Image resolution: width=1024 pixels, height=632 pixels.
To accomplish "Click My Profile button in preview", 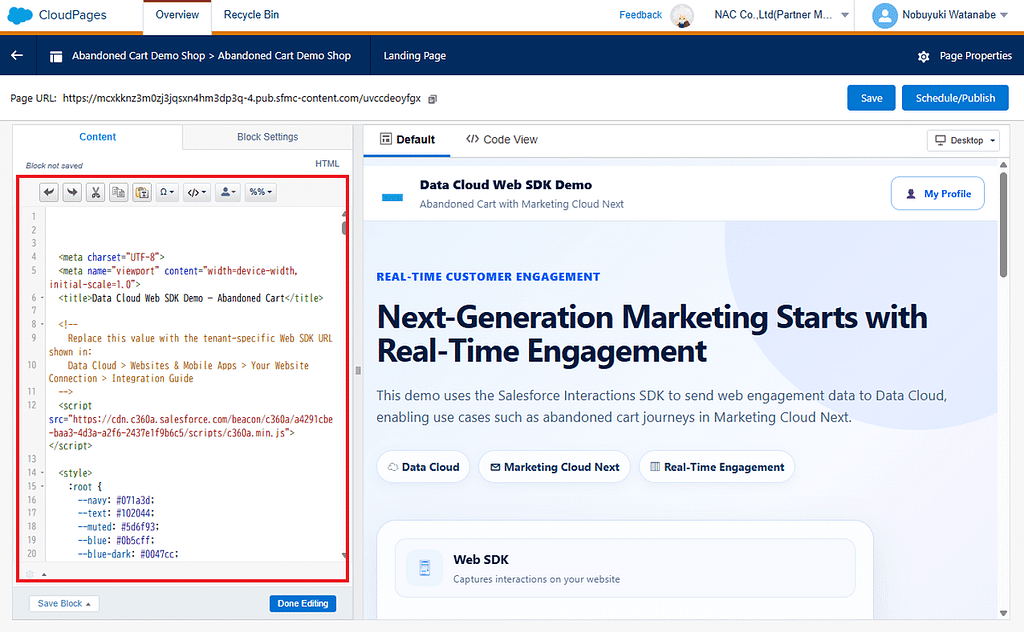I will [938, 194].
